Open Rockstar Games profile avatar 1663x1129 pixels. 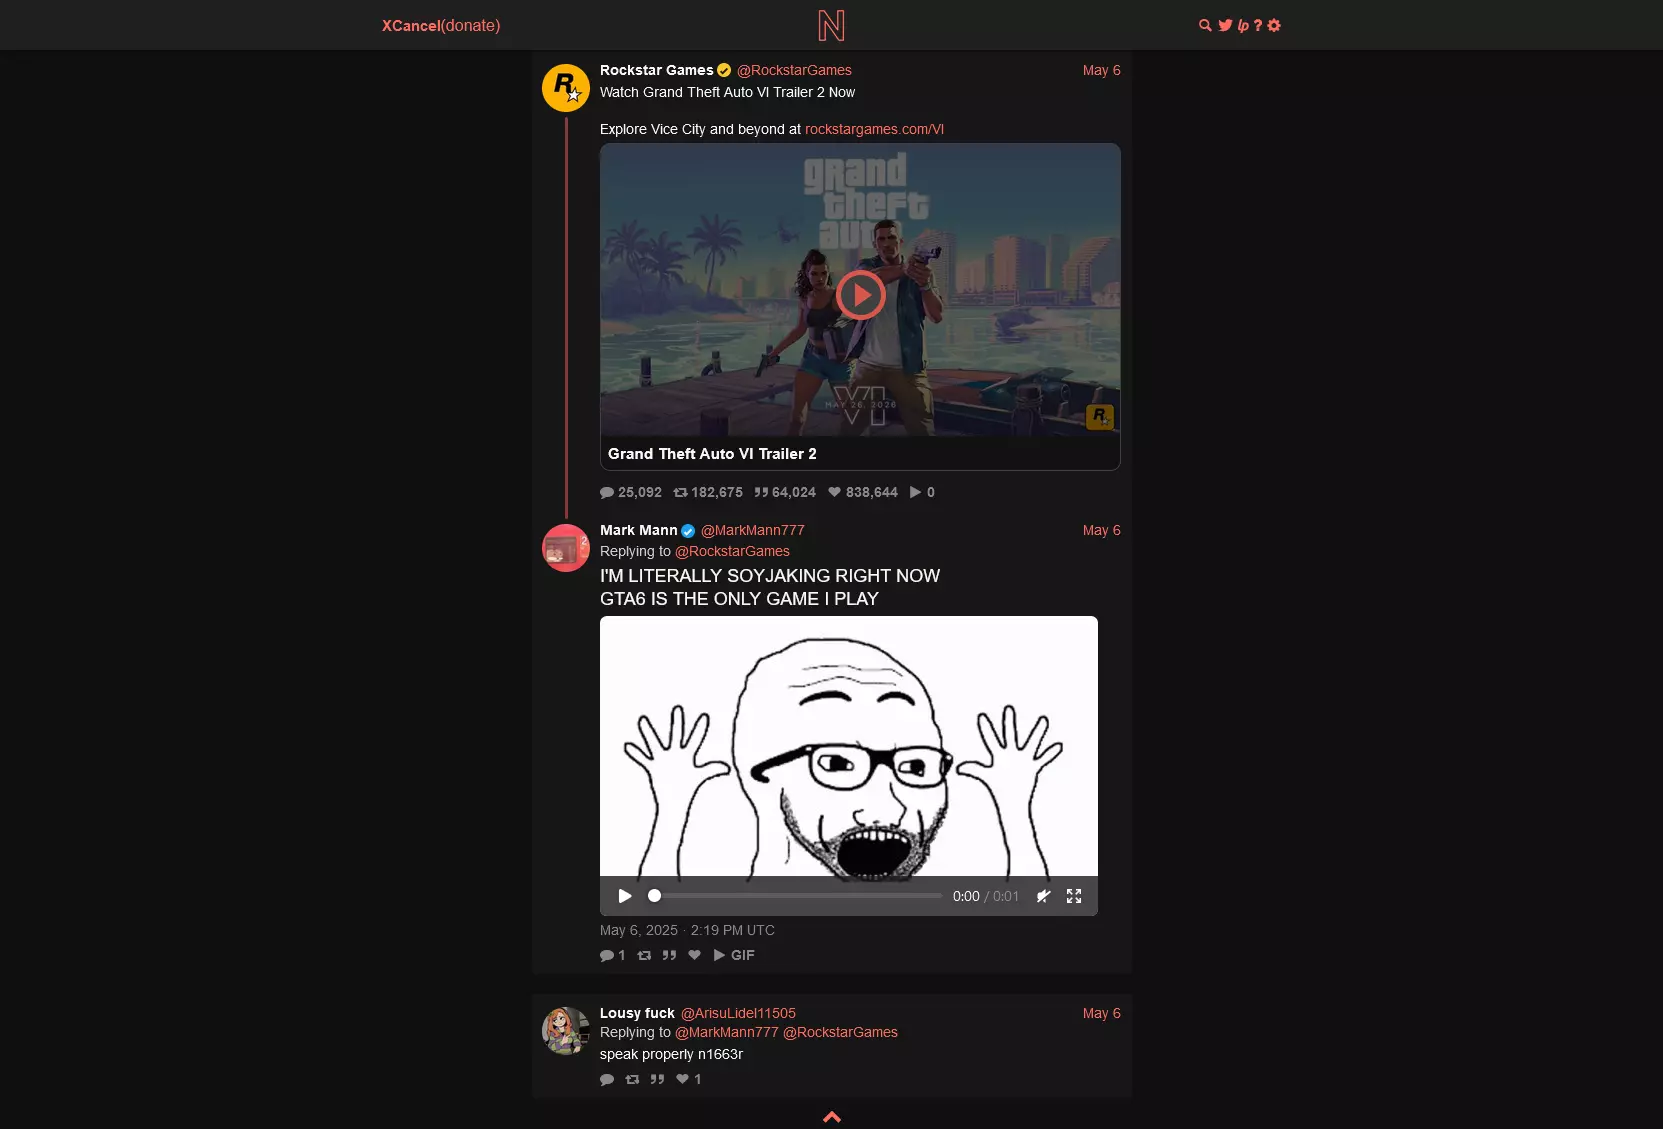point(566,88)
